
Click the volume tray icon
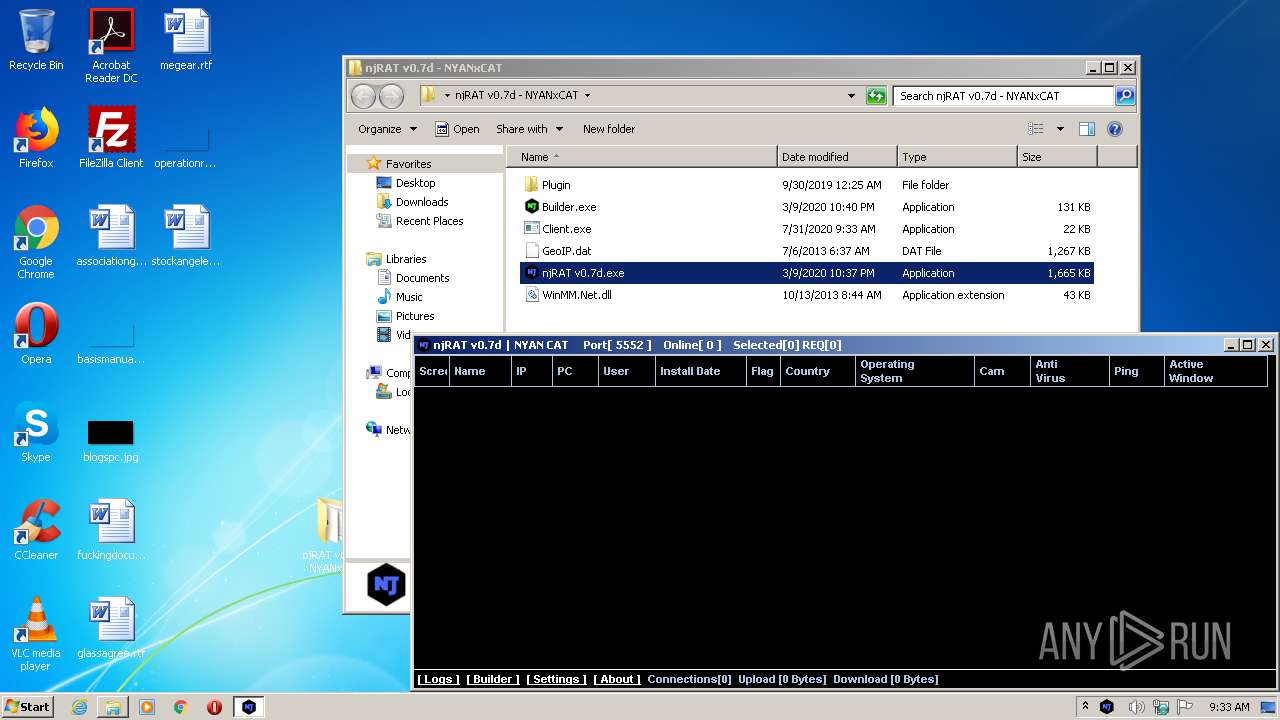(x=1137, y=706)
